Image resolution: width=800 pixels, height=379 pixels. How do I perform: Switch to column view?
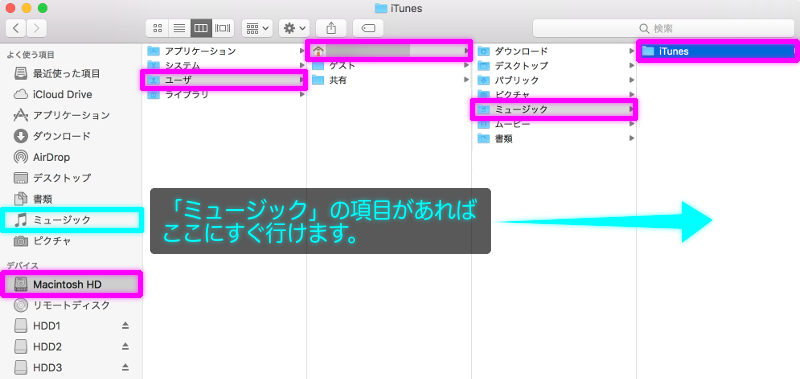[201, 28]
